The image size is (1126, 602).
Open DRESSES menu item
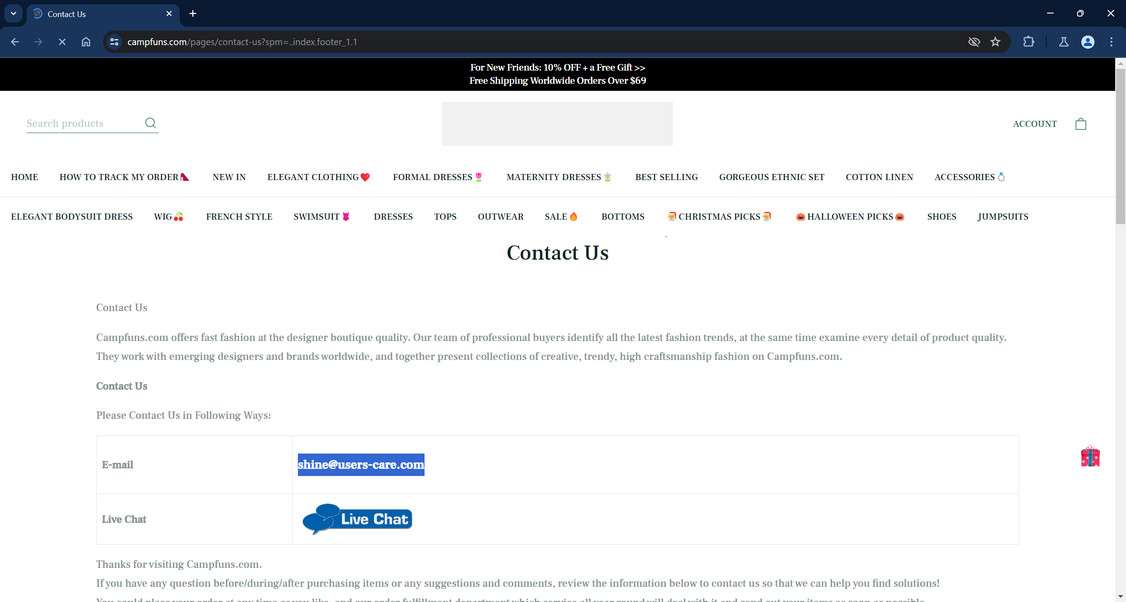(x=393, y=216)
